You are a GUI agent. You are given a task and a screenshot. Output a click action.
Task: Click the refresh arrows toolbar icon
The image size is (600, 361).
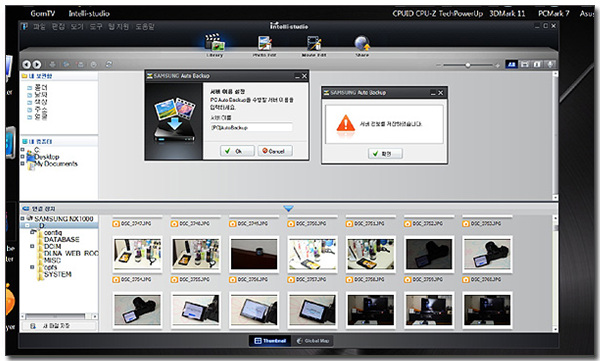(109, 64)
